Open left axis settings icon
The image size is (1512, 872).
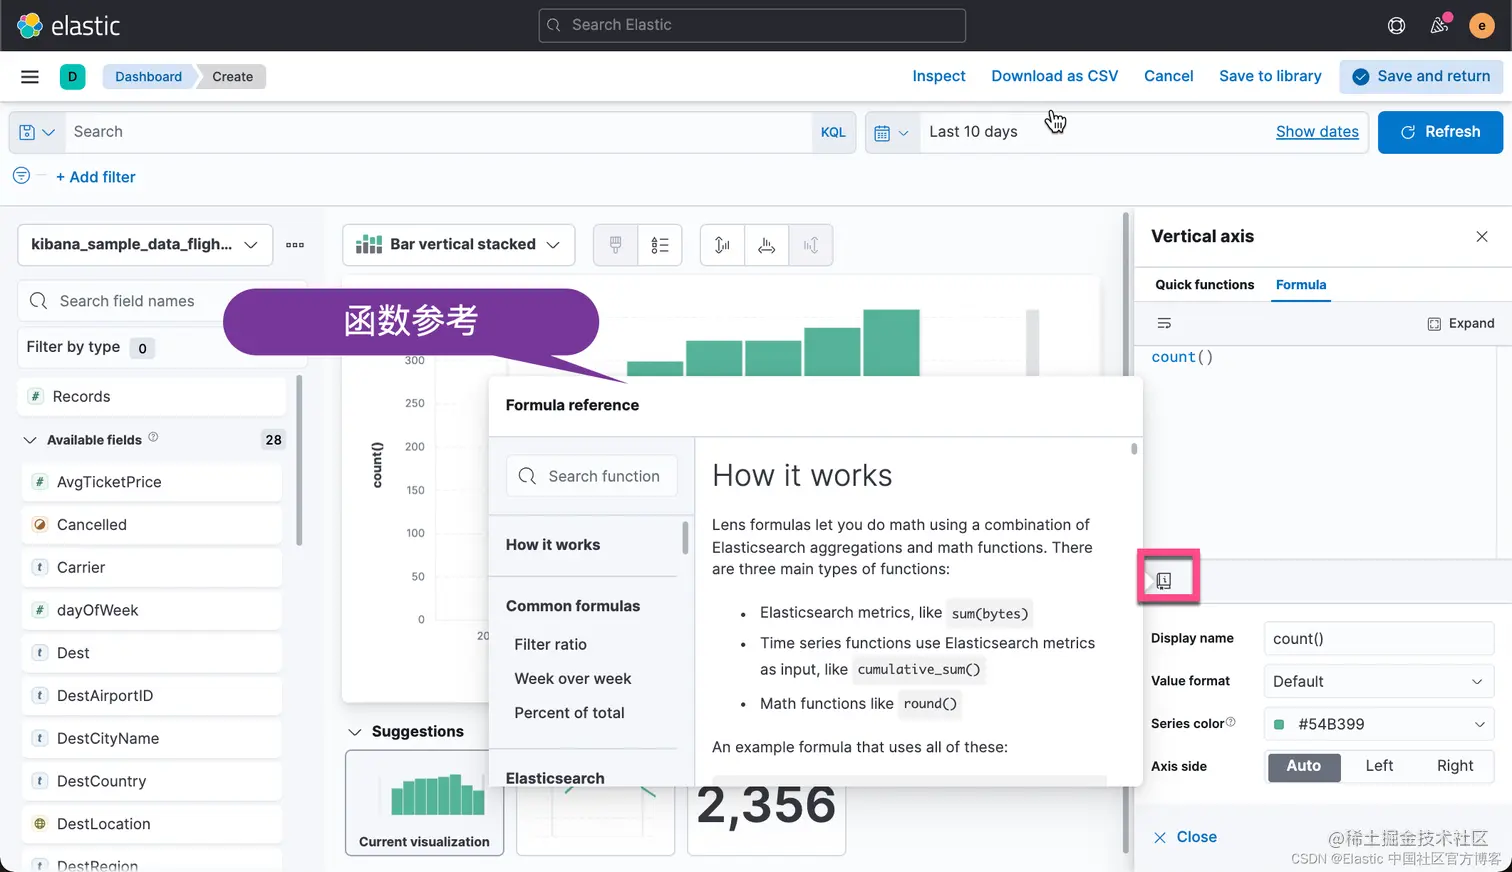[722, 244]
